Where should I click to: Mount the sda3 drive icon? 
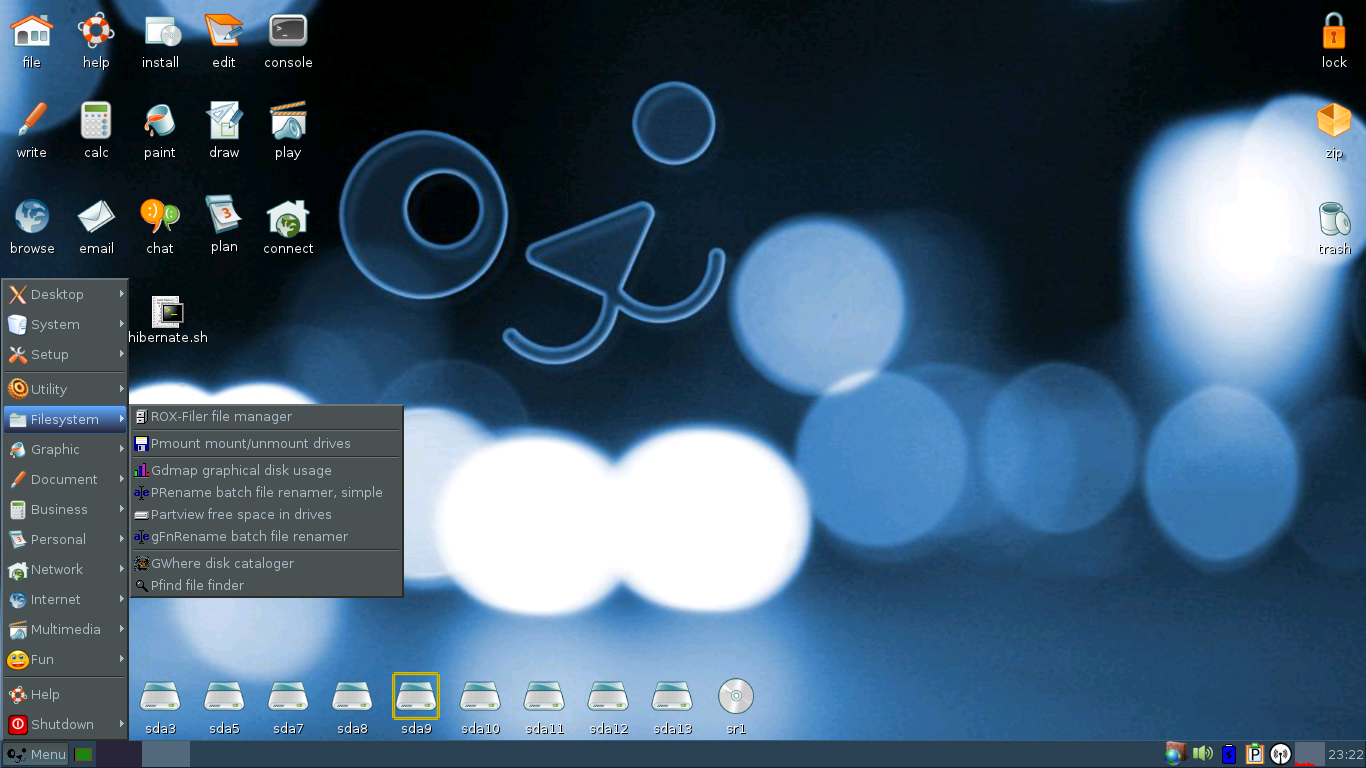click(160, 696)
